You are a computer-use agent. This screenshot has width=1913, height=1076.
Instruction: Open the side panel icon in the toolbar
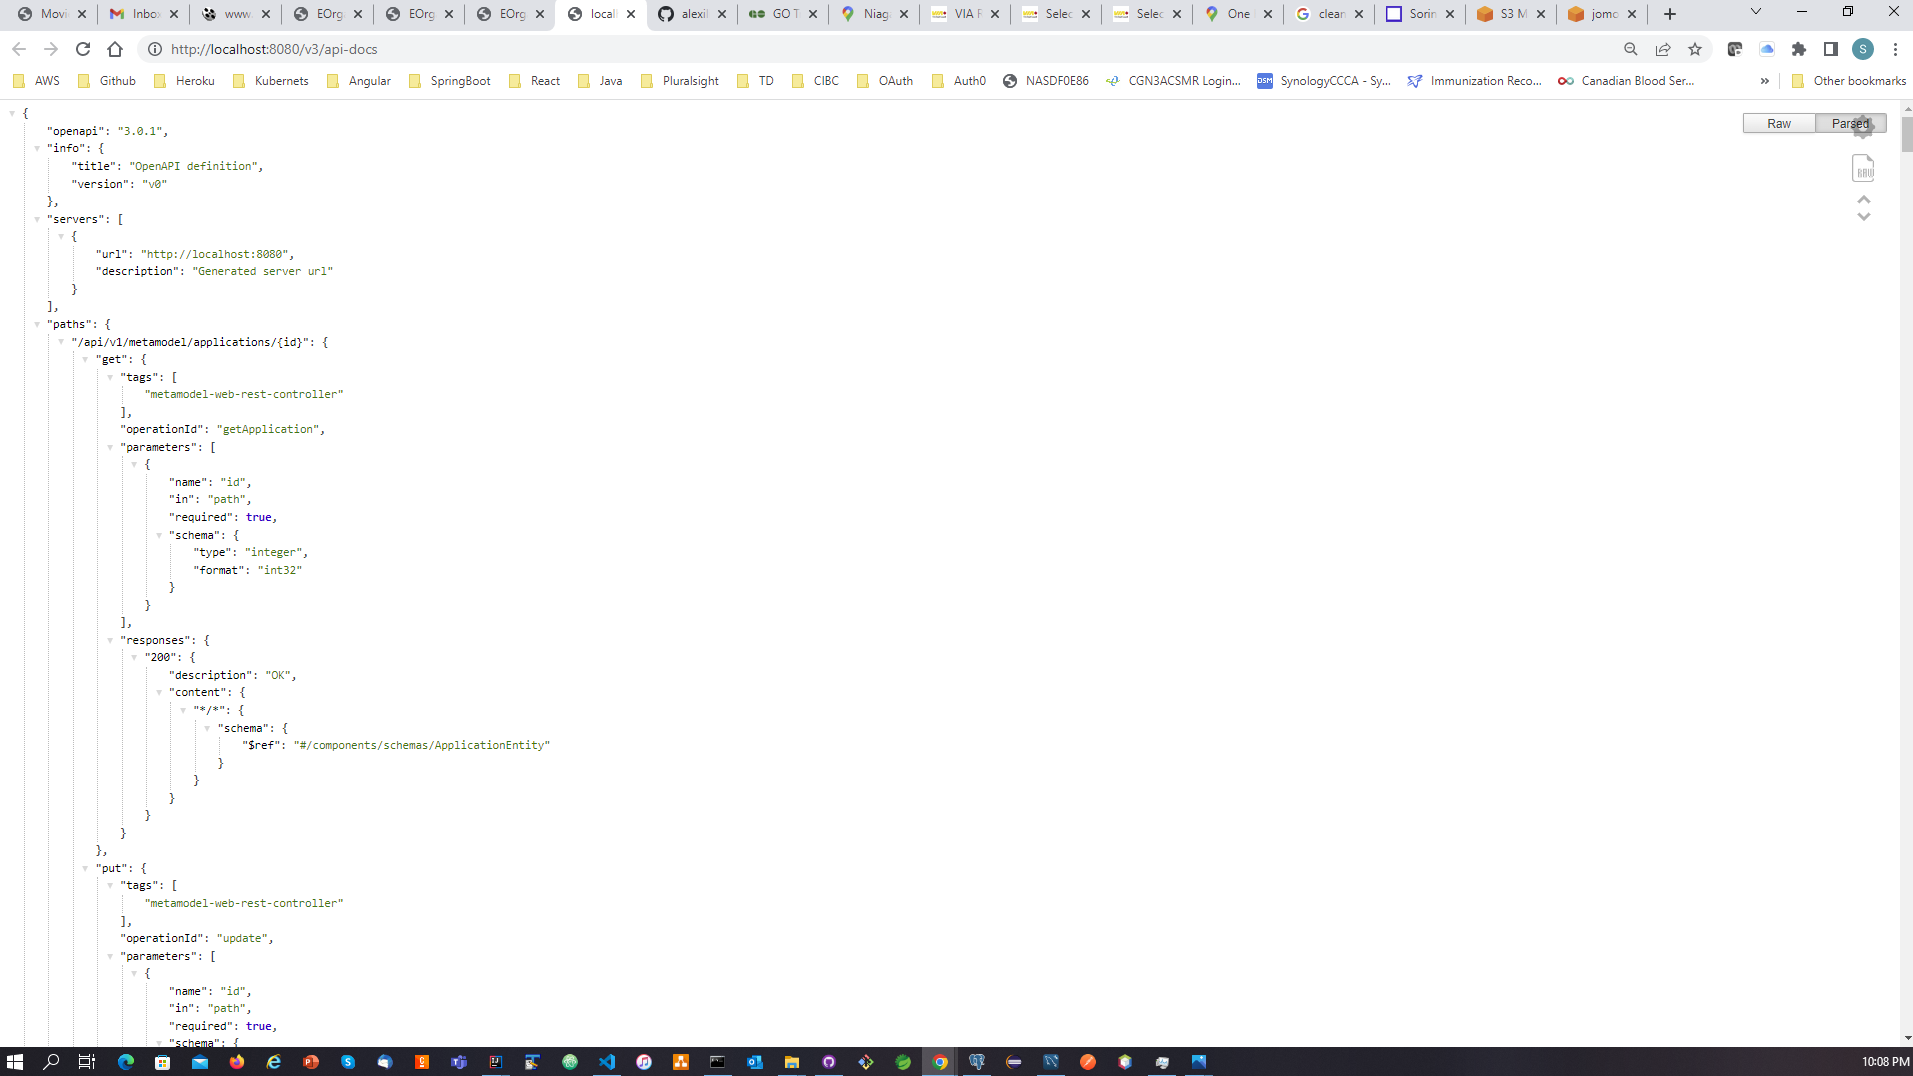(1831, 49)
